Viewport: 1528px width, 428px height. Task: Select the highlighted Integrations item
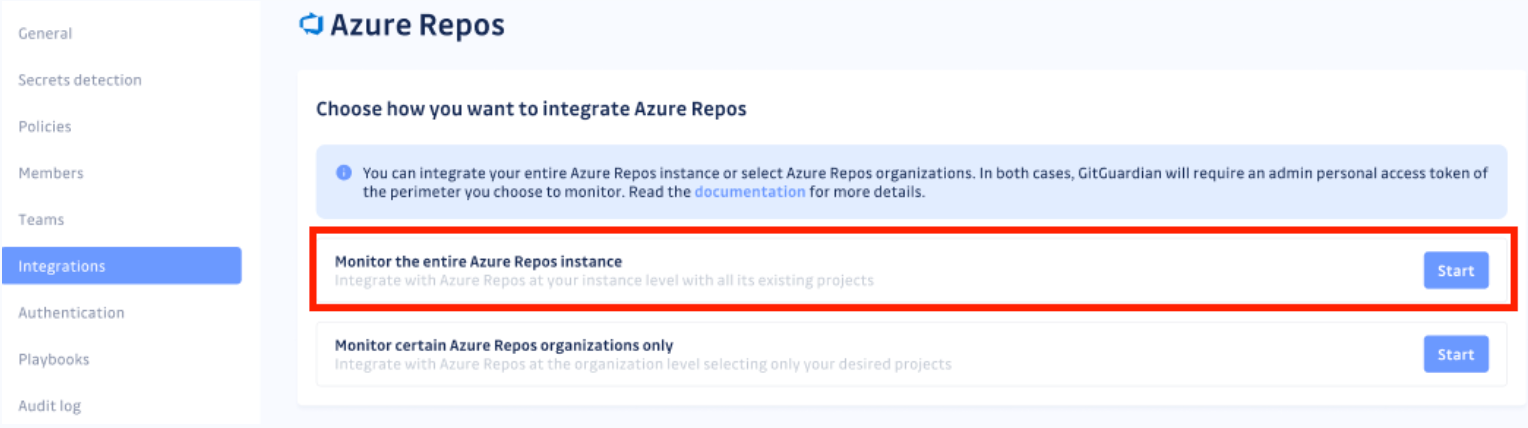(x=121, y=266)
